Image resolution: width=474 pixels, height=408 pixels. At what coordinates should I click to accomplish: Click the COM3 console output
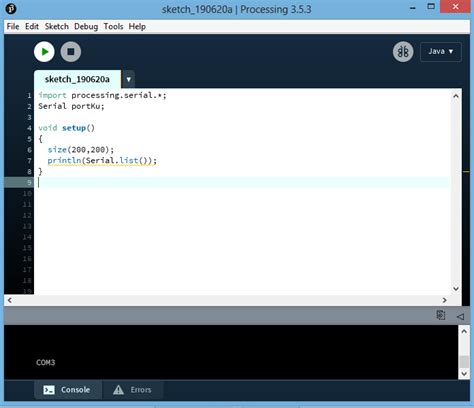pyautogui.click(x=46, y=362)
